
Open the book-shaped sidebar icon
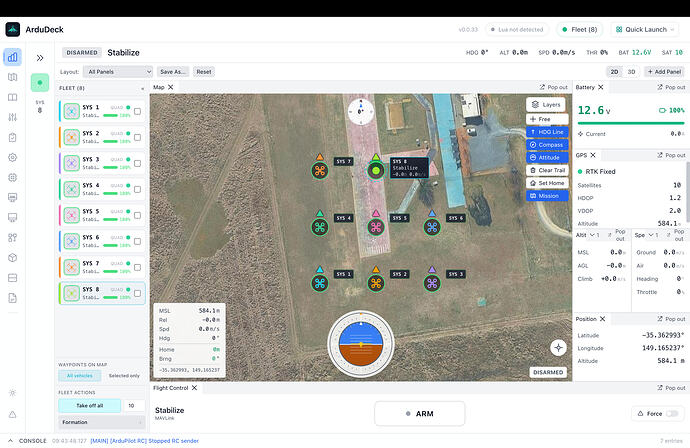pos(12,97)
